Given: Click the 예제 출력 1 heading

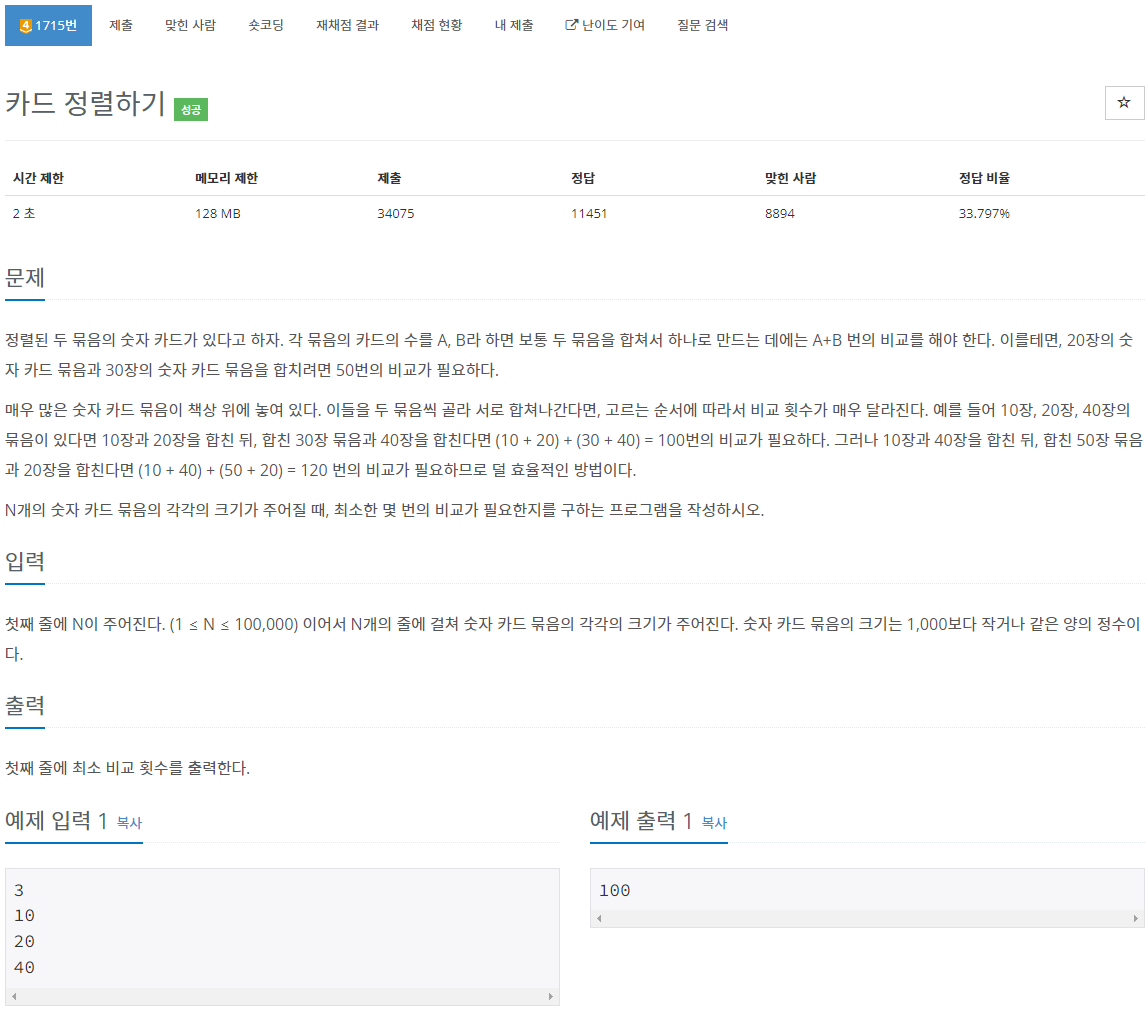Looking at the screenshot, I should (641, 821).
